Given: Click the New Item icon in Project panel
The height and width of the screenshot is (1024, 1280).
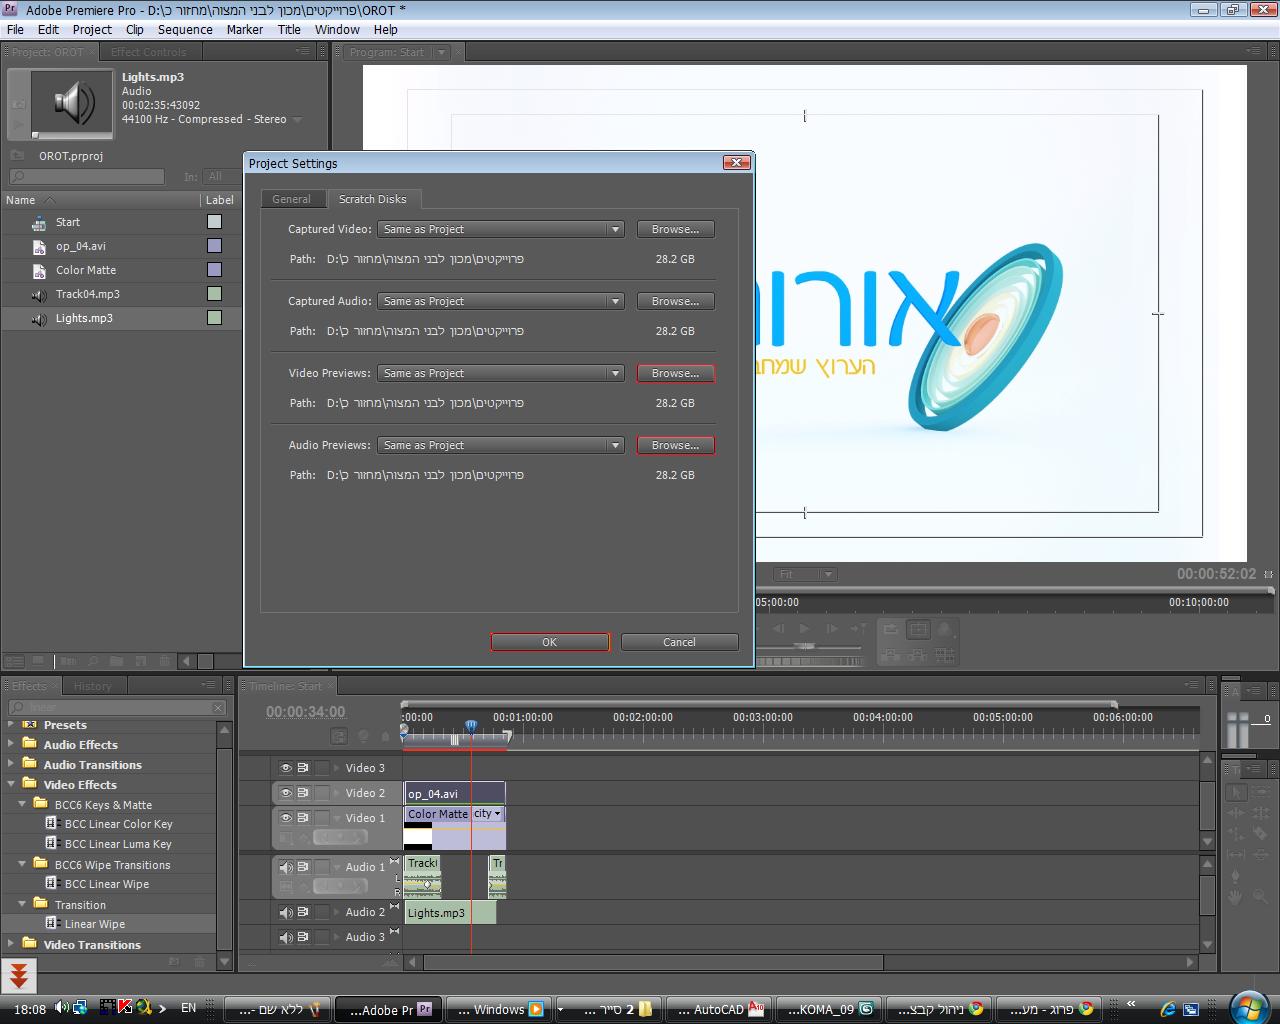Looking at the screenshot, I should (140, 661).
